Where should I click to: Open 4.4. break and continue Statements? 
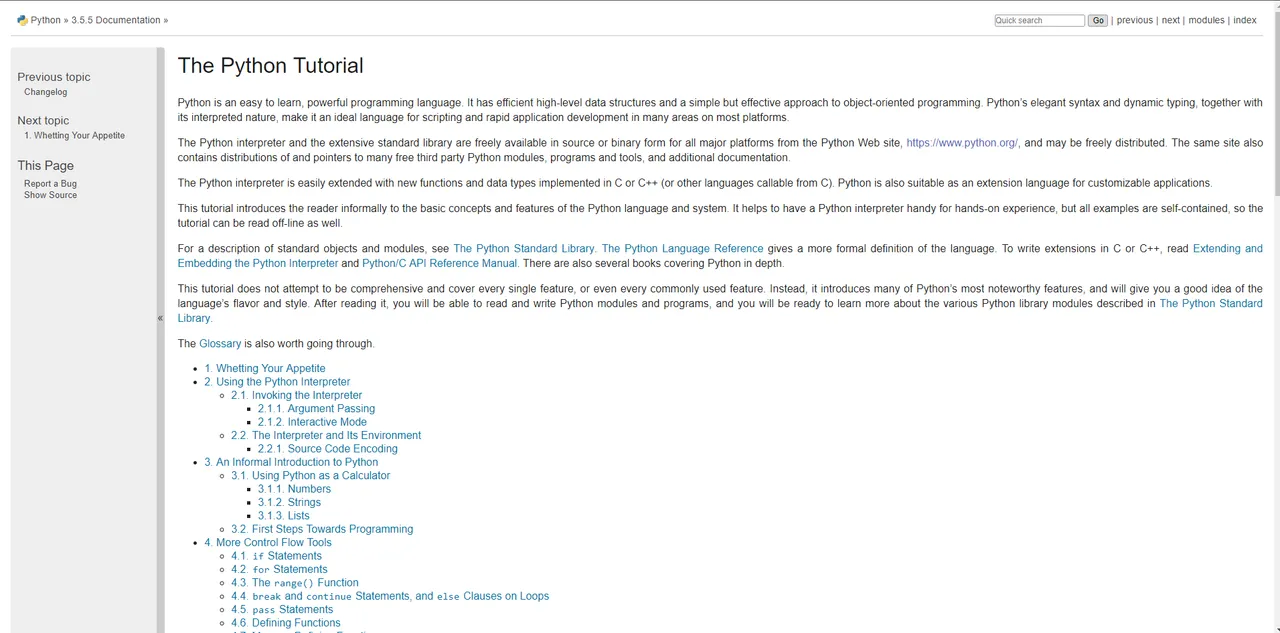pyautogui.click(x=390, y=596)
